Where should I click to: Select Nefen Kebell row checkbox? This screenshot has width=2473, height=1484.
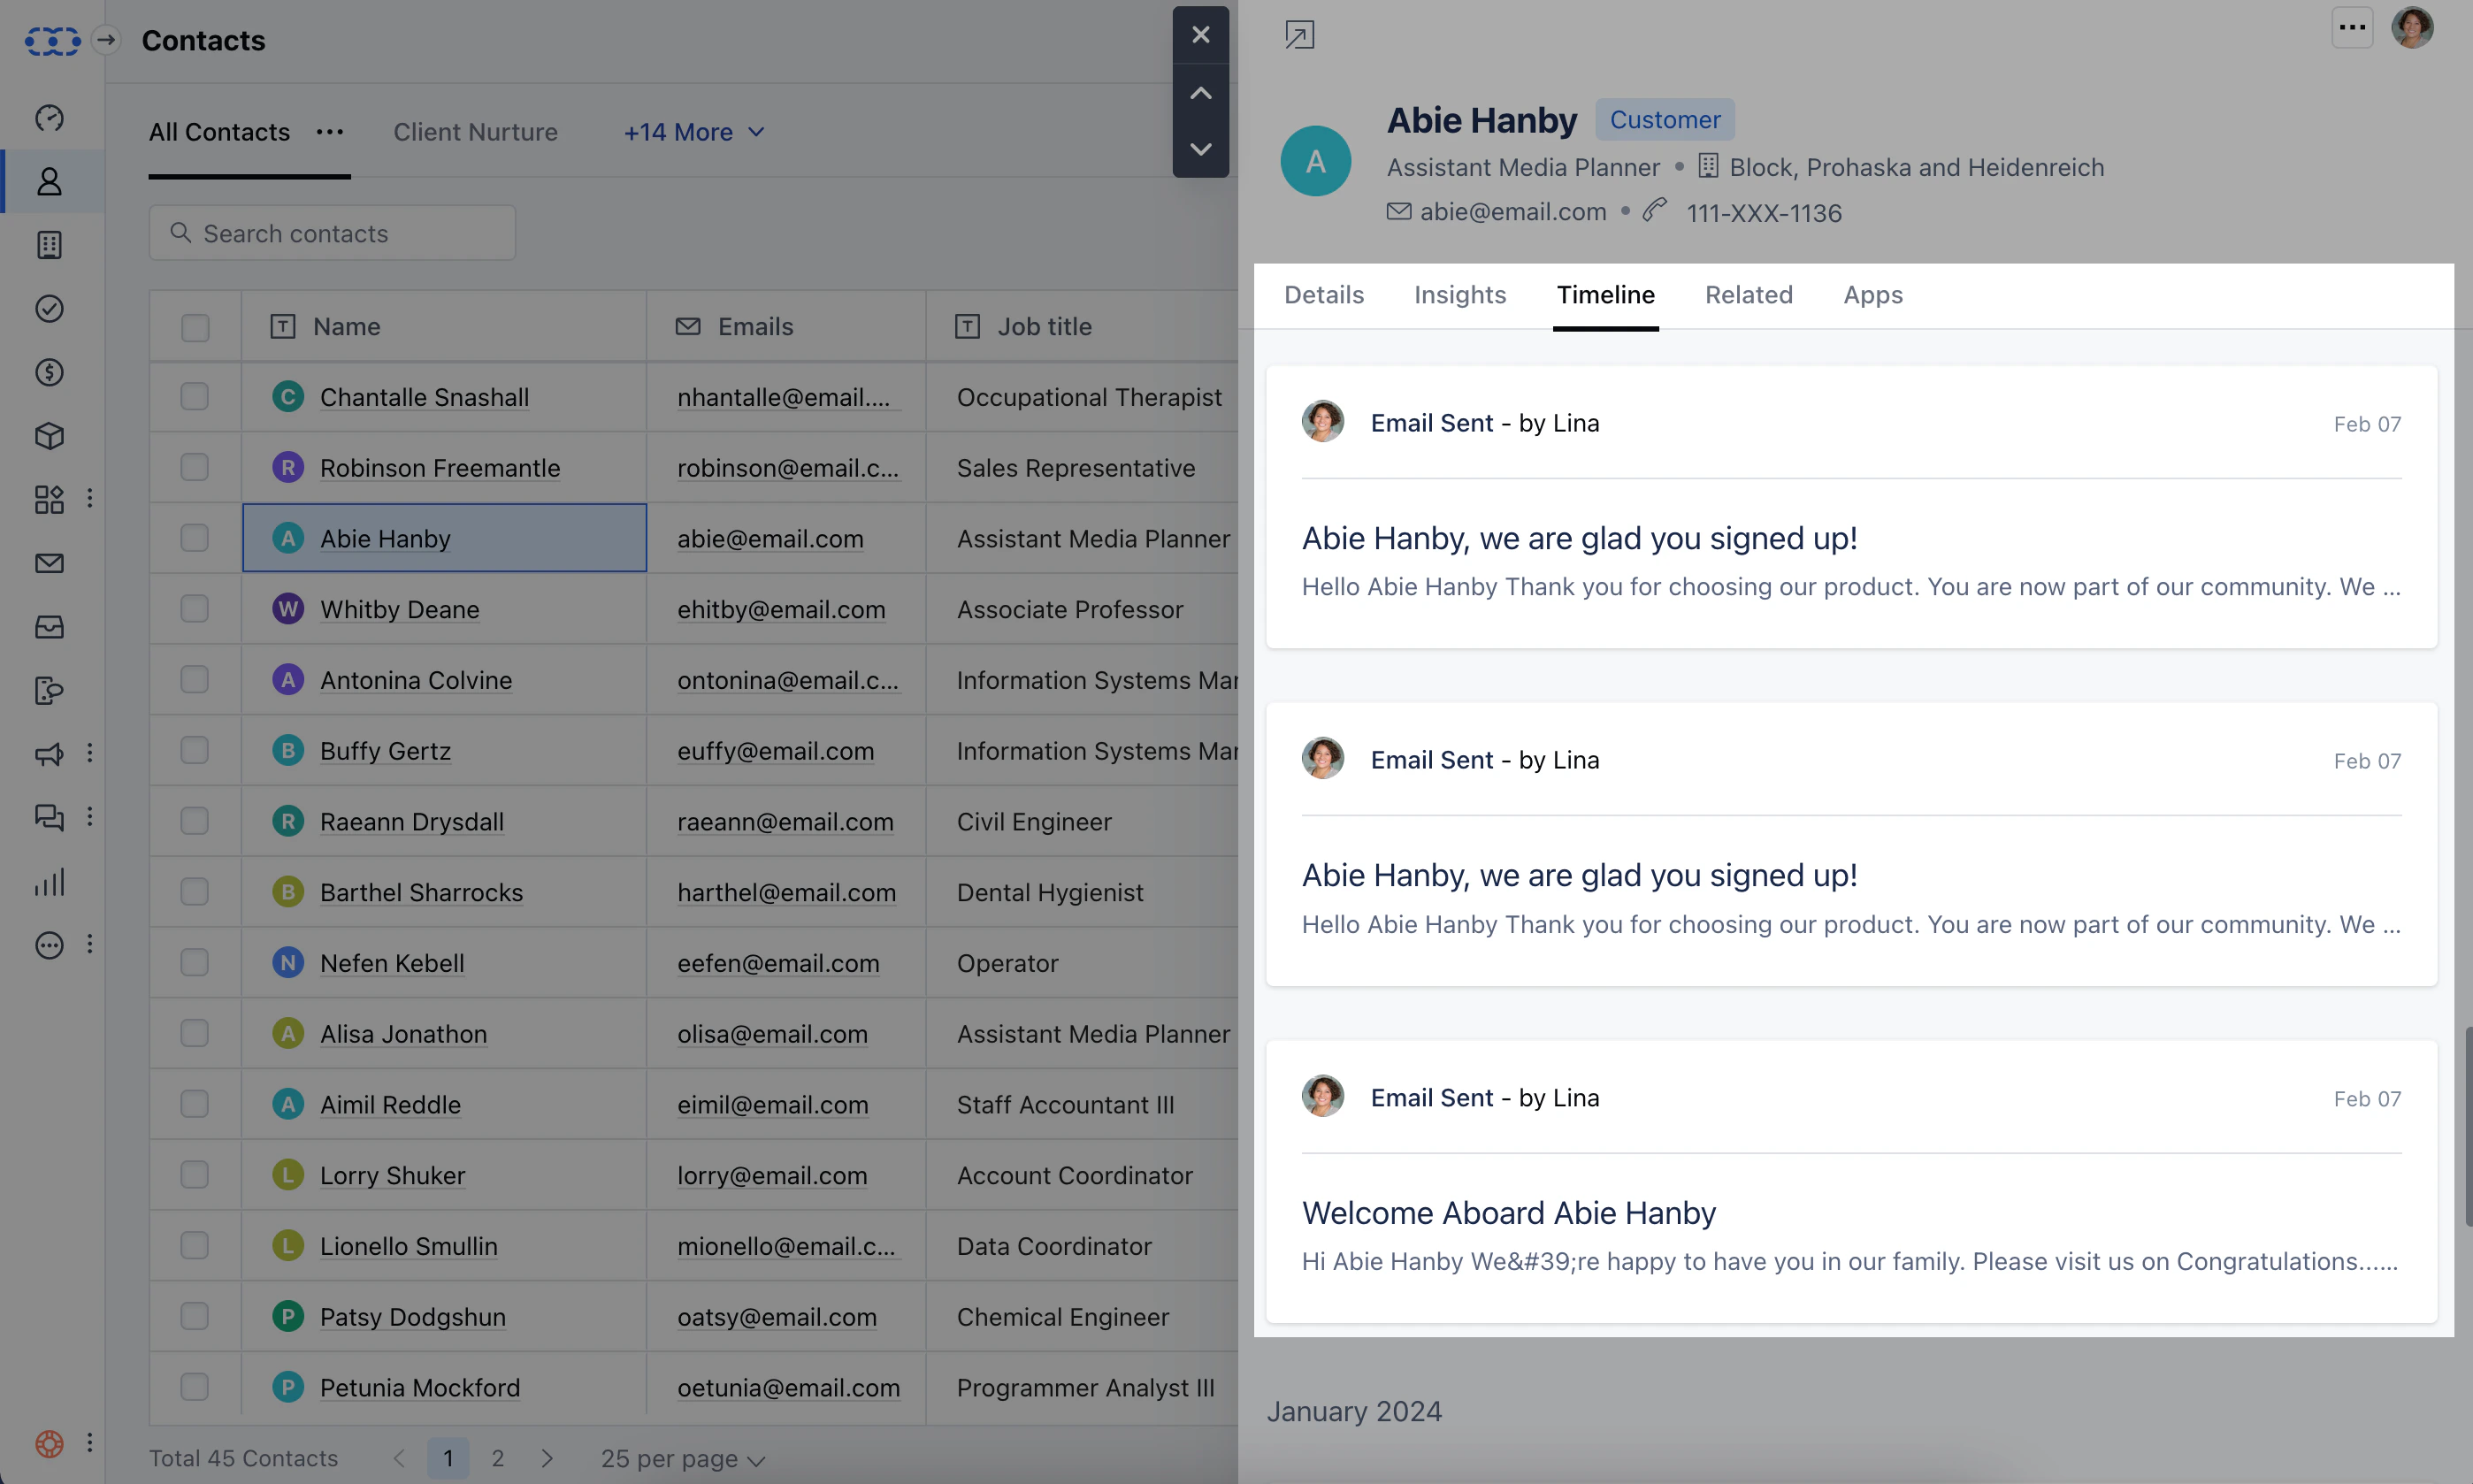194,962
